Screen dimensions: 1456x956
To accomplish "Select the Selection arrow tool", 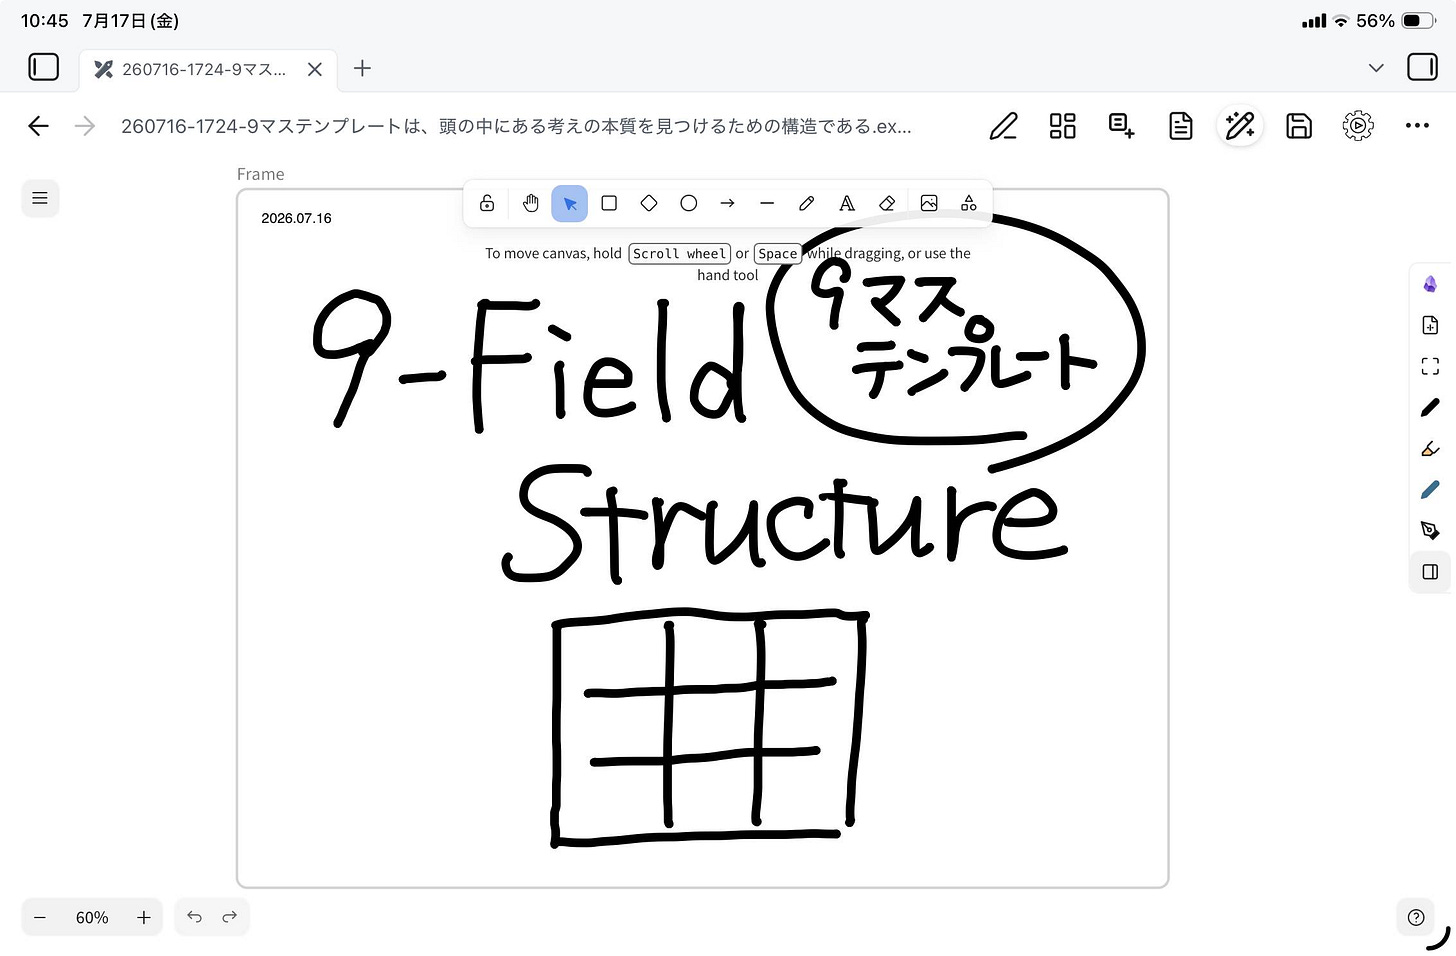I will click(x=570, y=204).
